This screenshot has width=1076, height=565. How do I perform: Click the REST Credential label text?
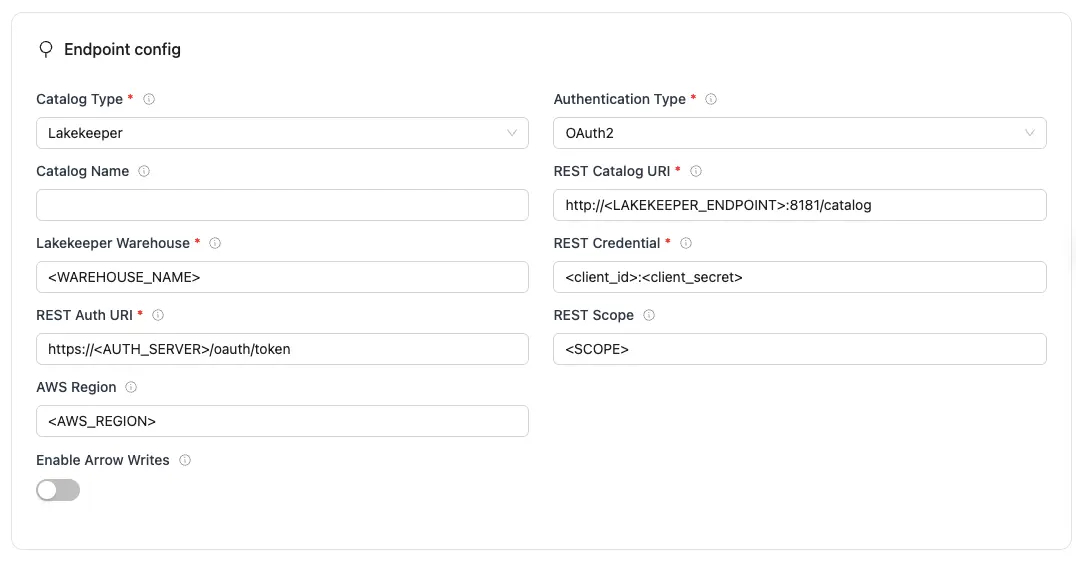click(x=607, y=243)
